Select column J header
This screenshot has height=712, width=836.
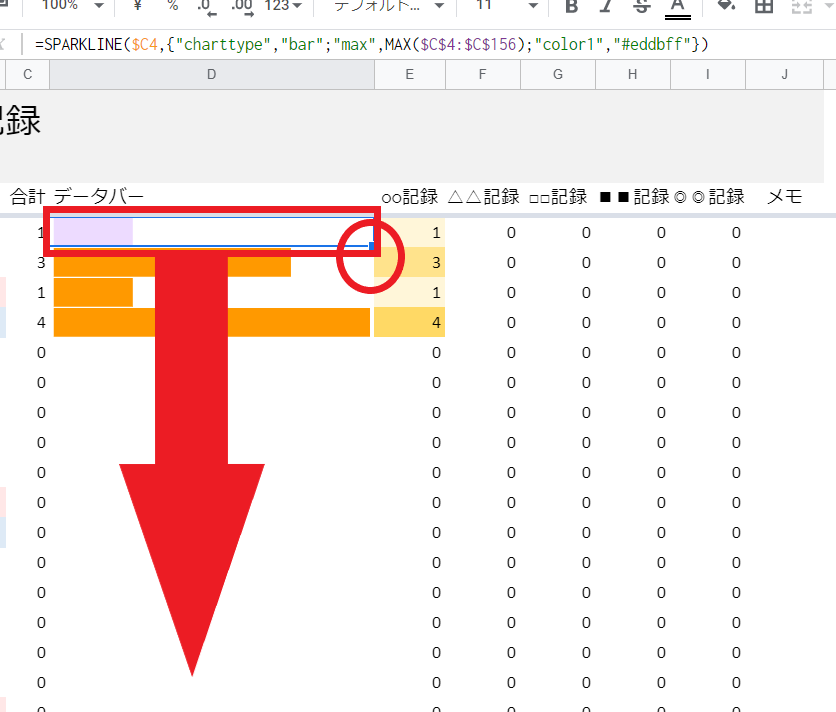click(x=784, y=75)
